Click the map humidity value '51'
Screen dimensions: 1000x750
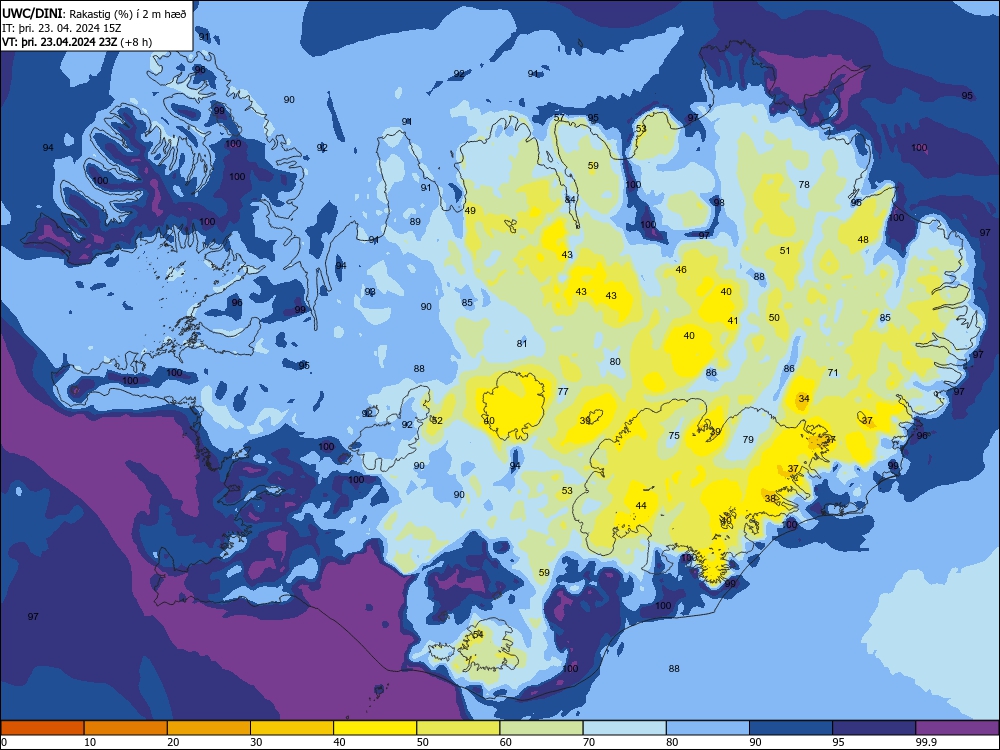[784, 251]
